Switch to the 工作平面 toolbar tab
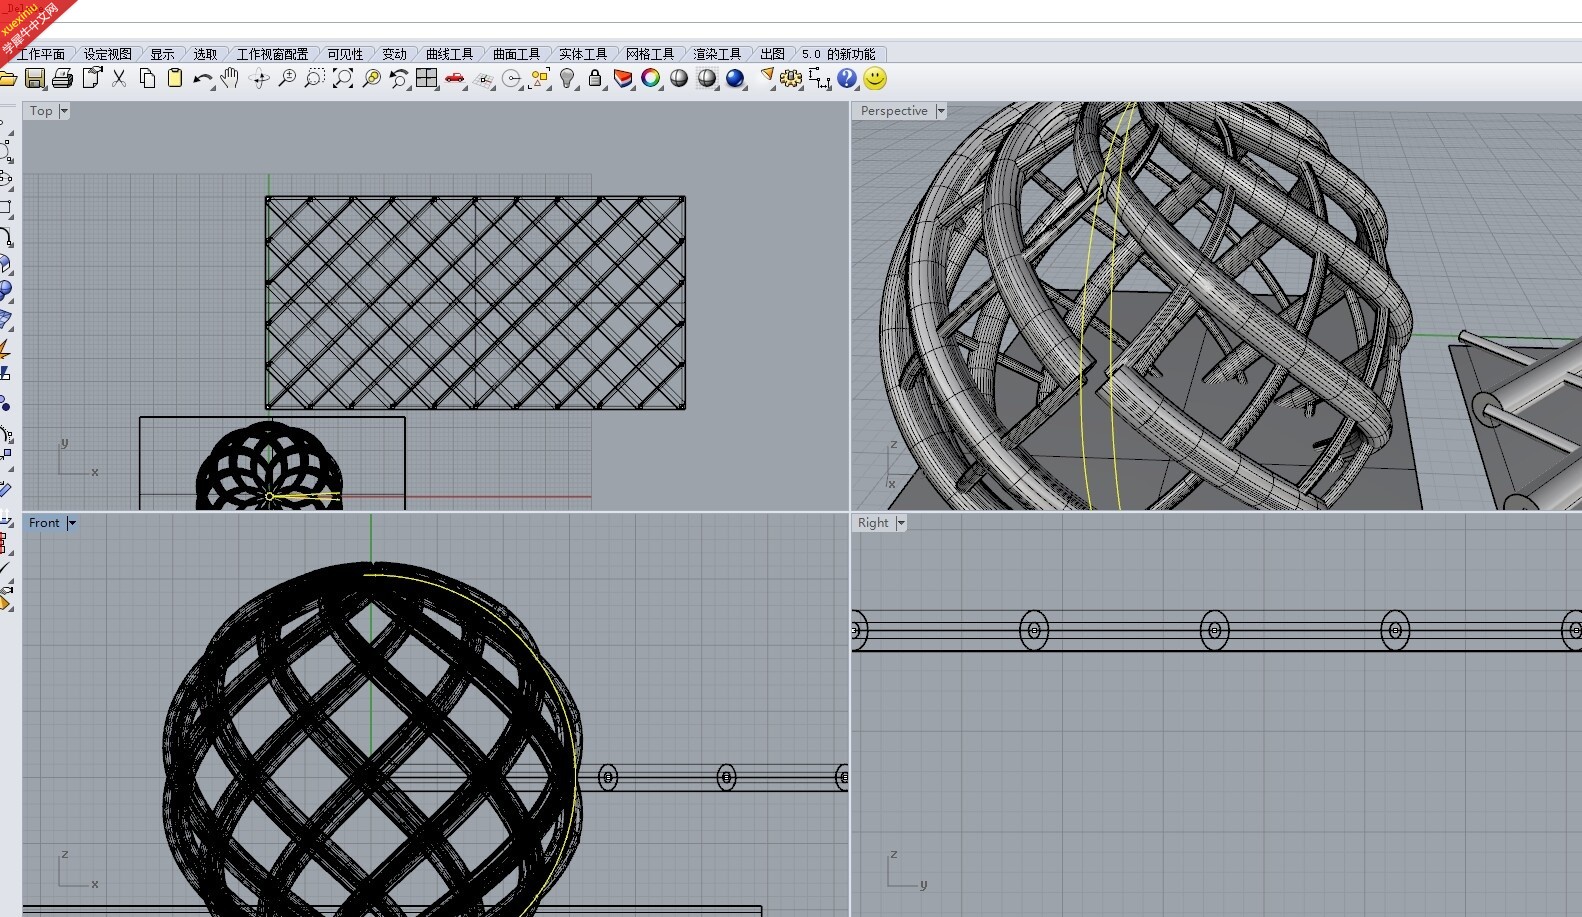Viewport: 1582px width, 917px height. click(x=41, y=54)
